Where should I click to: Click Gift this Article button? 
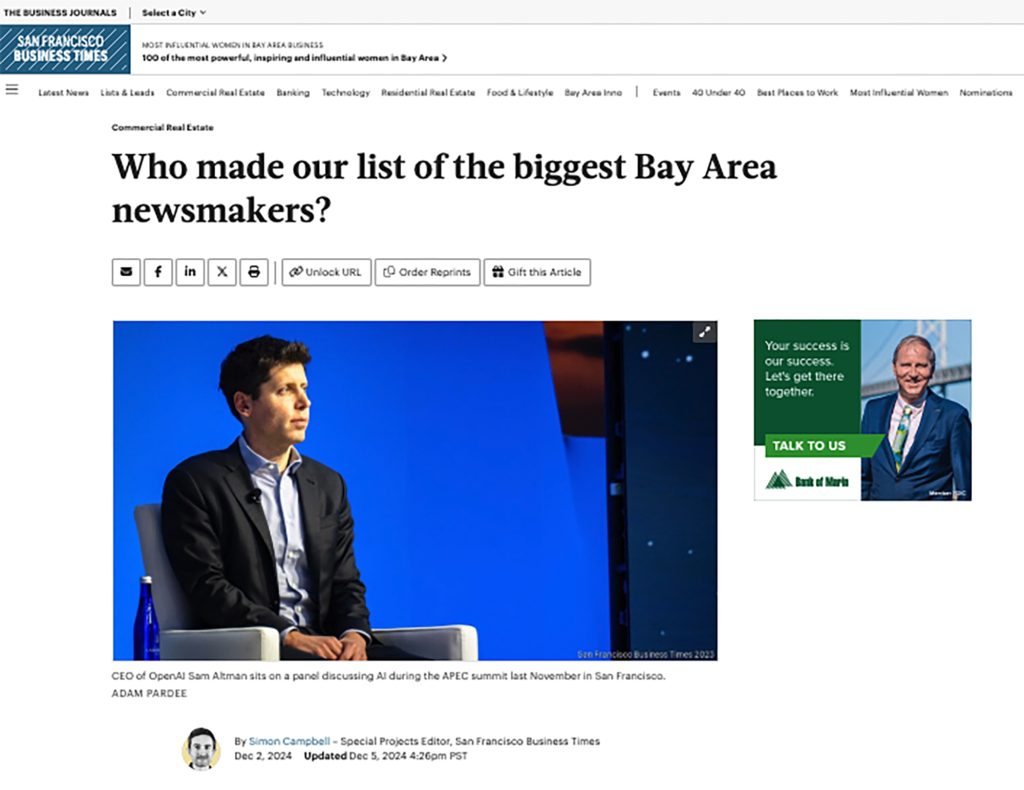coord(537,272)
